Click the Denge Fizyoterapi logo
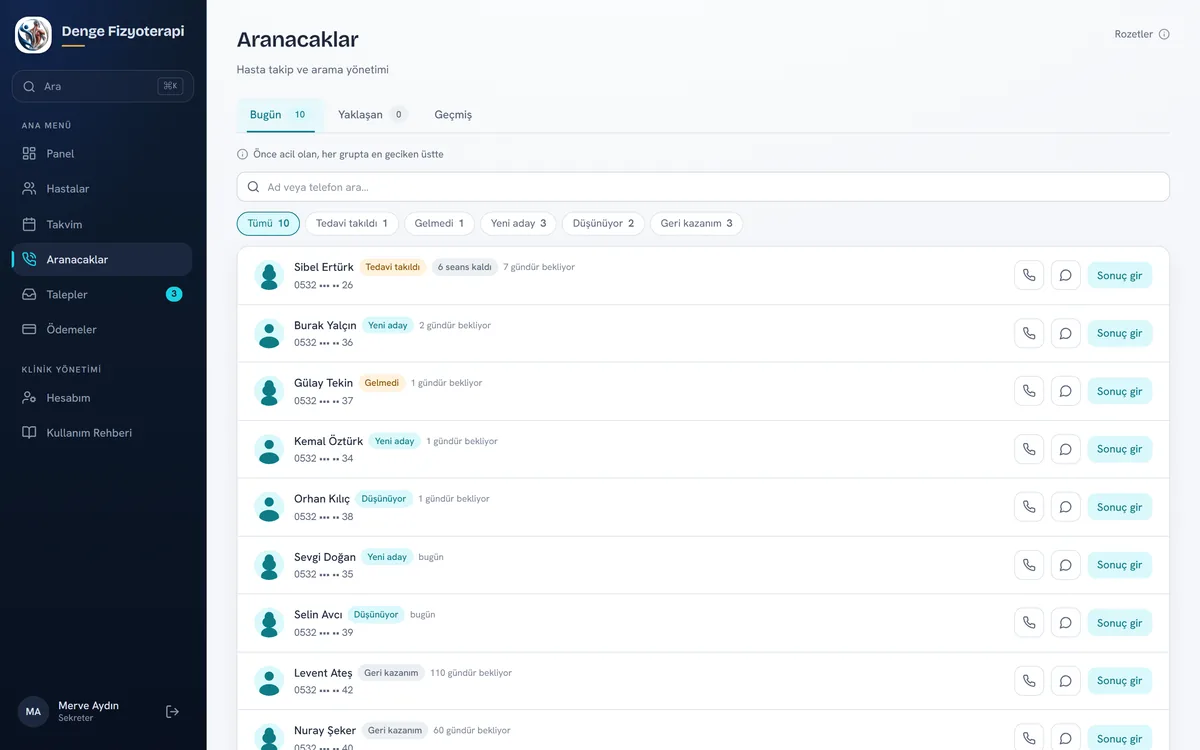This screenshot has width=1200, height=750. (x=33, y=34)
